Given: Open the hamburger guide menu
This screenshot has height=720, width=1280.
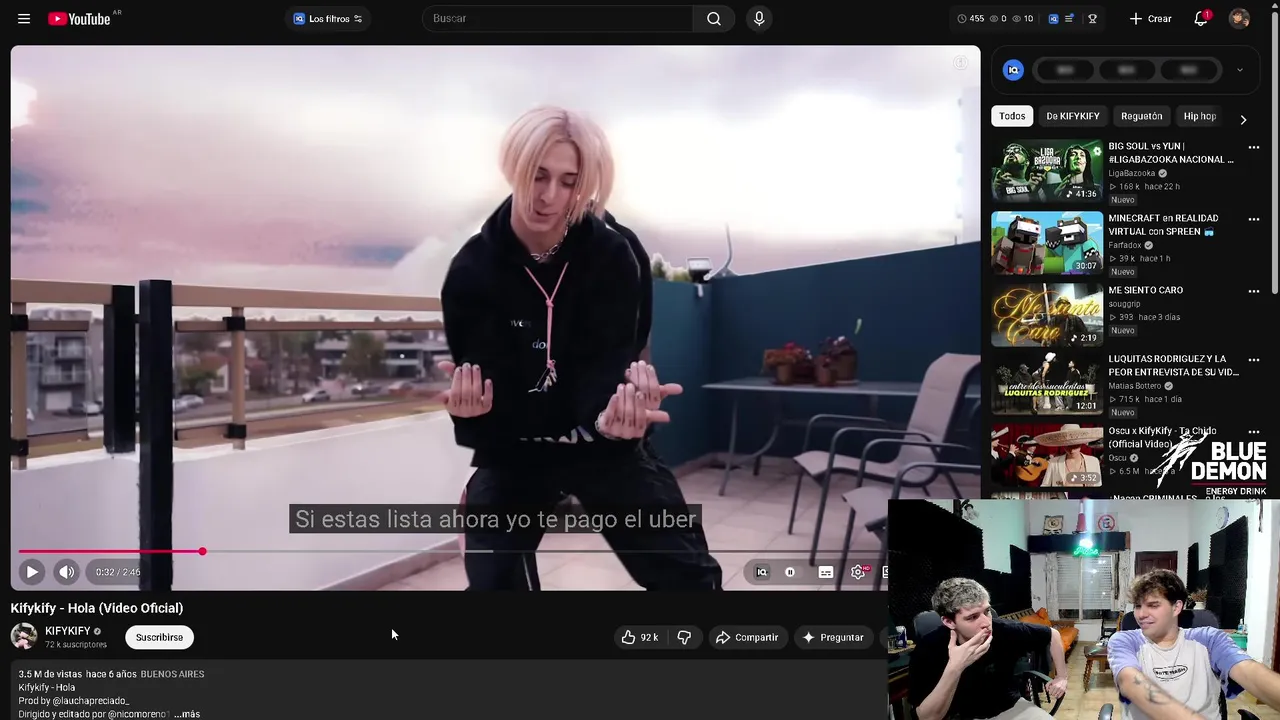Looking at the screenshot, I should pos(24,18).
